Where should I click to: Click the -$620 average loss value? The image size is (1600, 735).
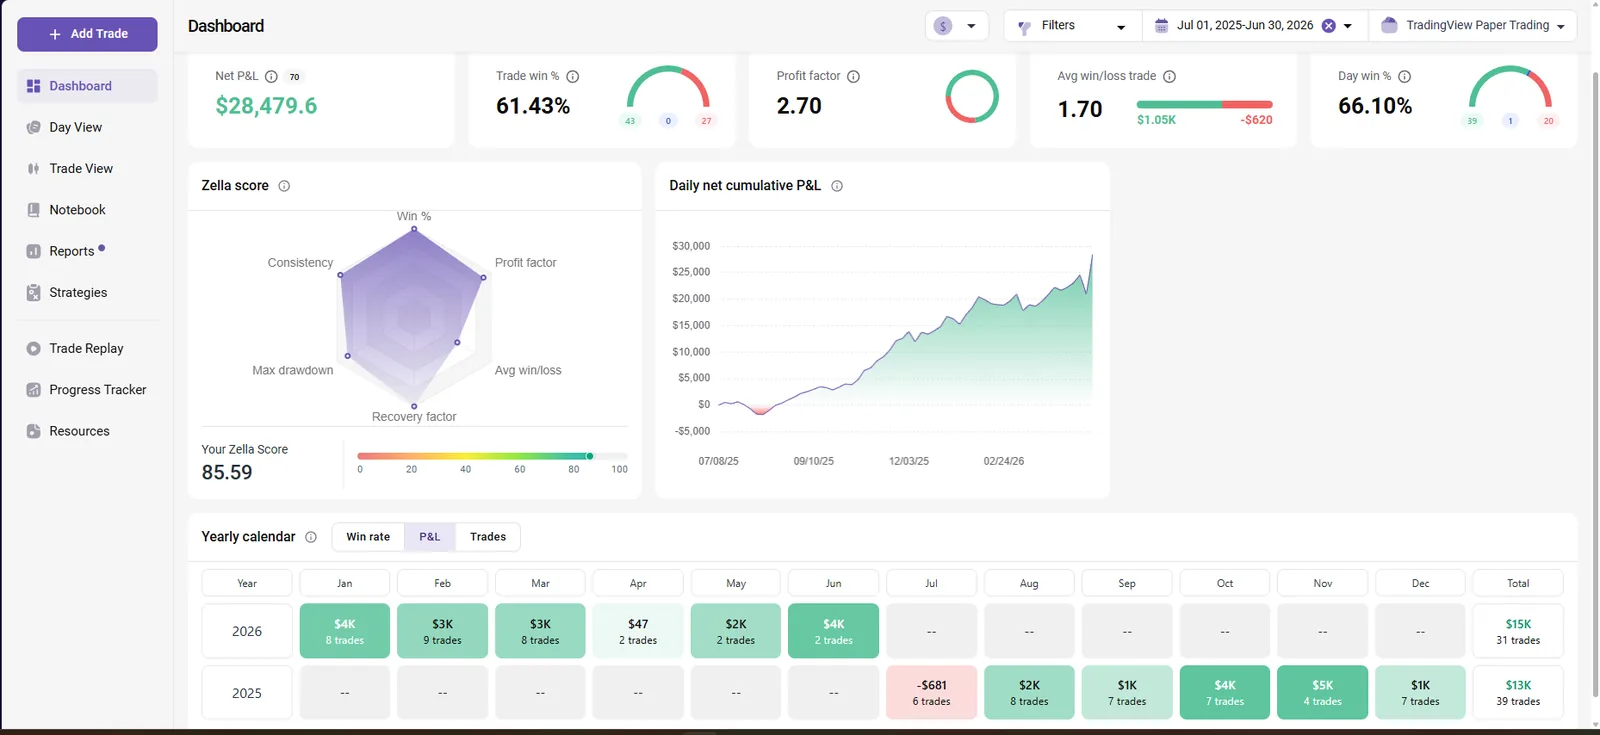tap(1256, 120)
